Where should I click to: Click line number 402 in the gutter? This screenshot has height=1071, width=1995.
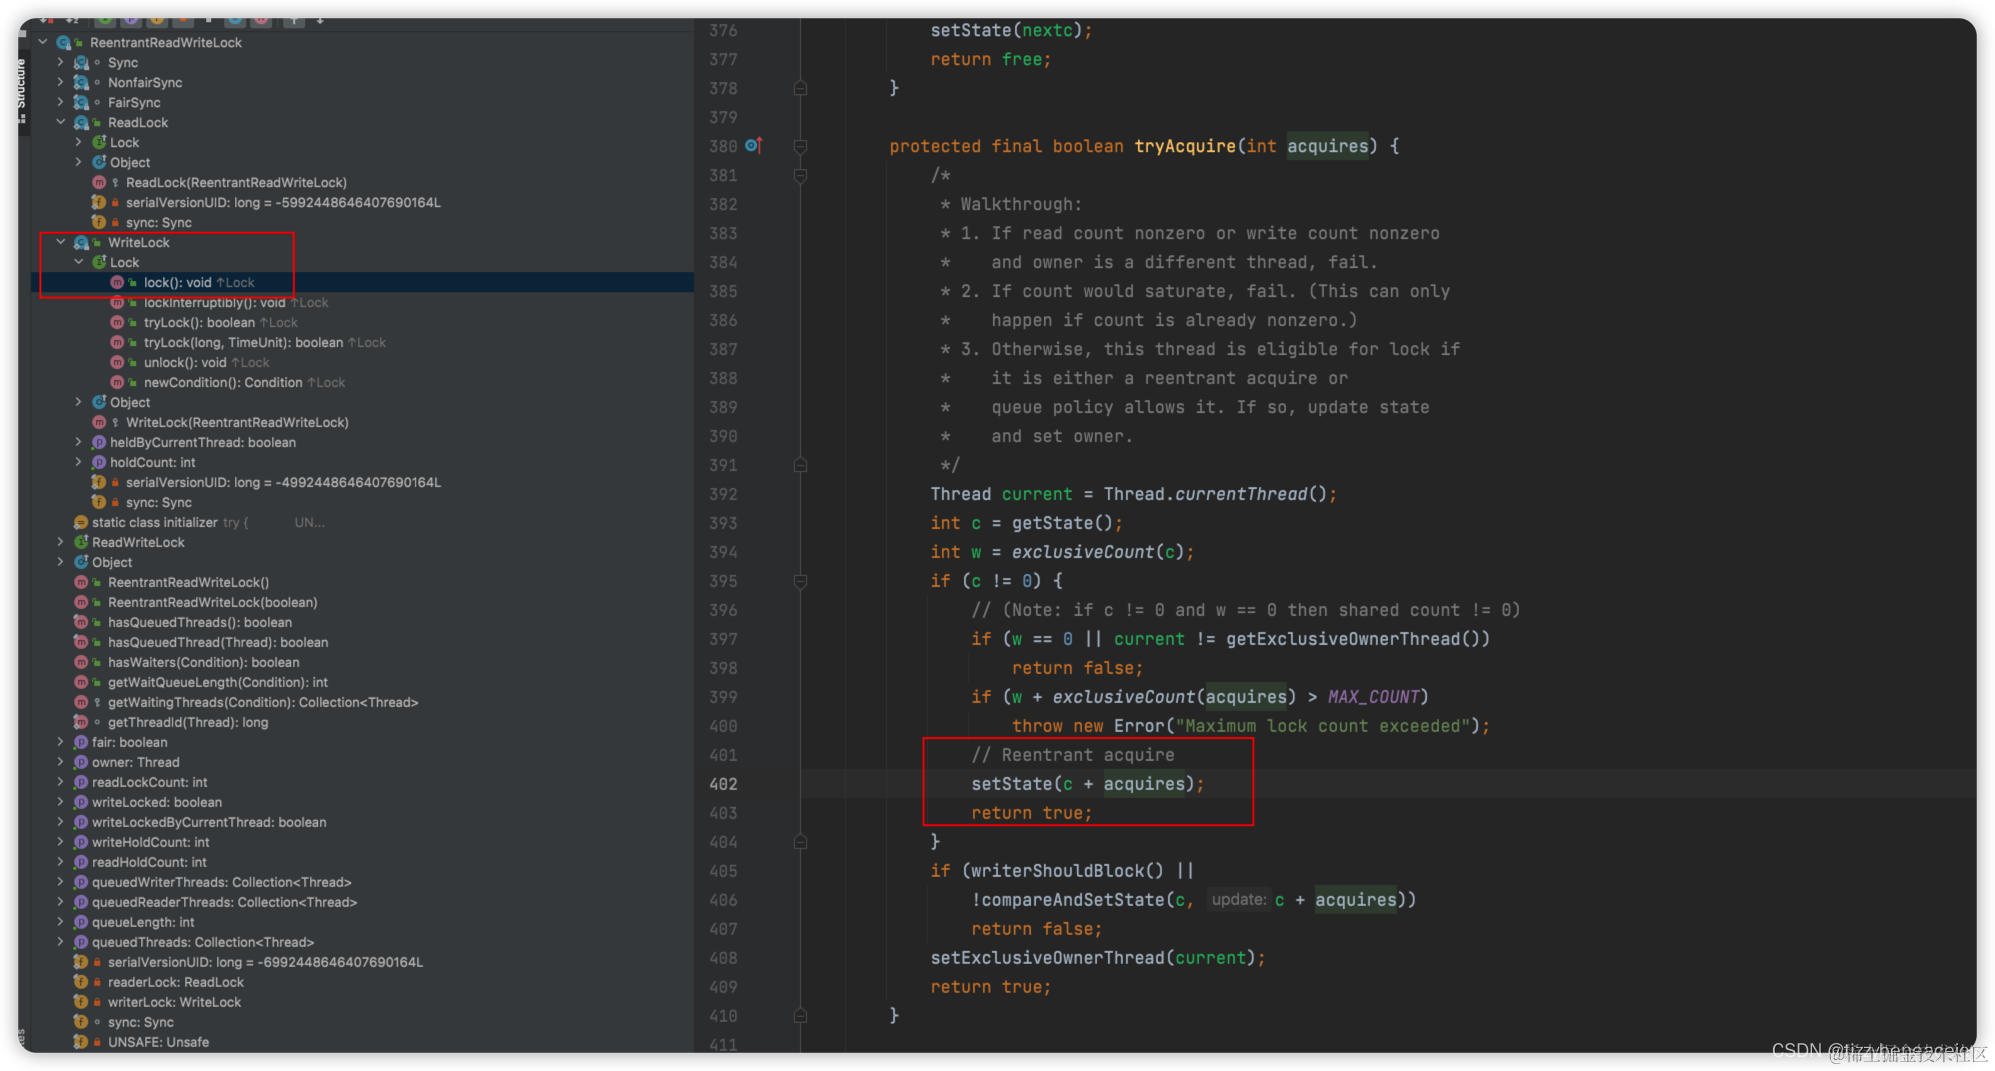(723, 784)
